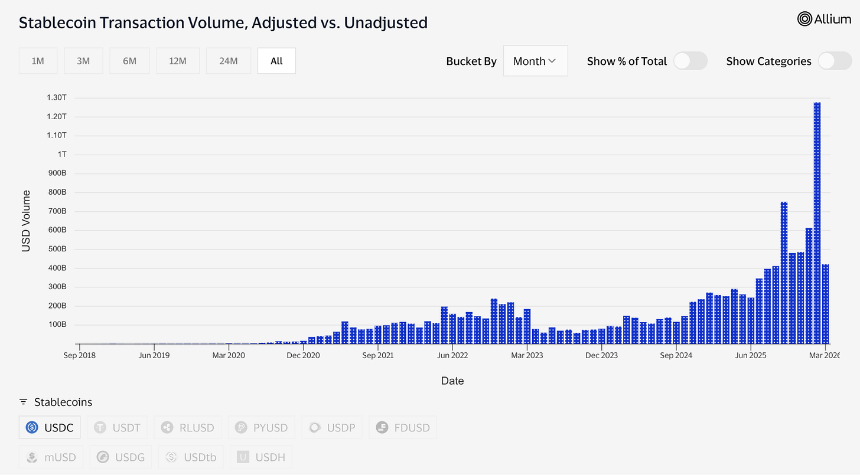
Task: Select the 1M time range
Action: 38,61
